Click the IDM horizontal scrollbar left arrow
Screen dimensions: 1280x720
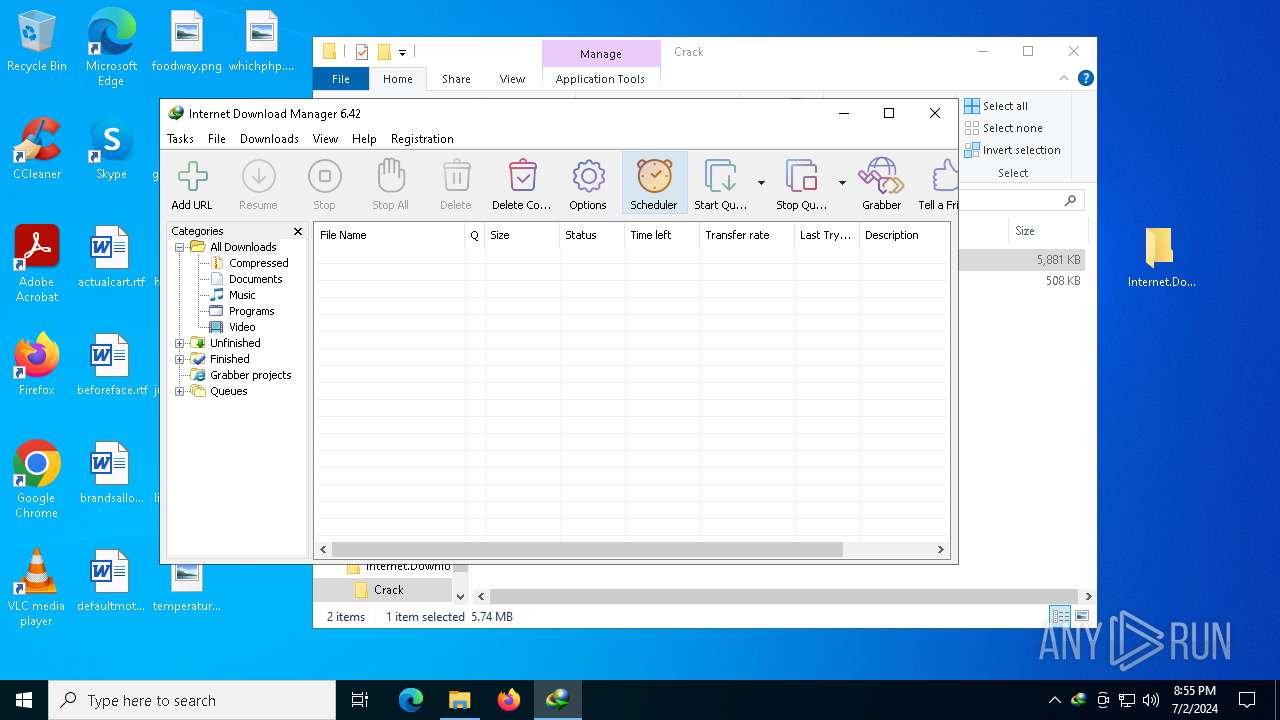click(323, 550)
